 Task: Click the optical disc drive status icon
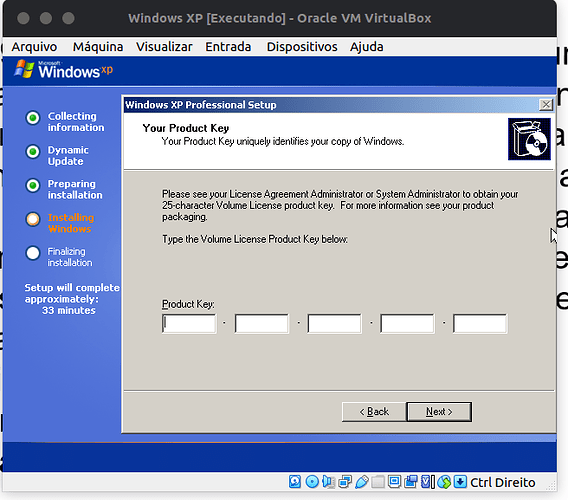click(x=312, y=482)
